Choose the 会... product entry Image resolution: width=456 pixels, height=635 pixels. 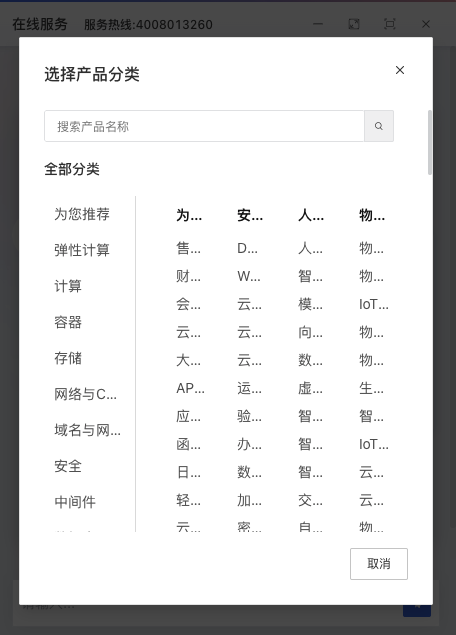click(x=188, y=304)
